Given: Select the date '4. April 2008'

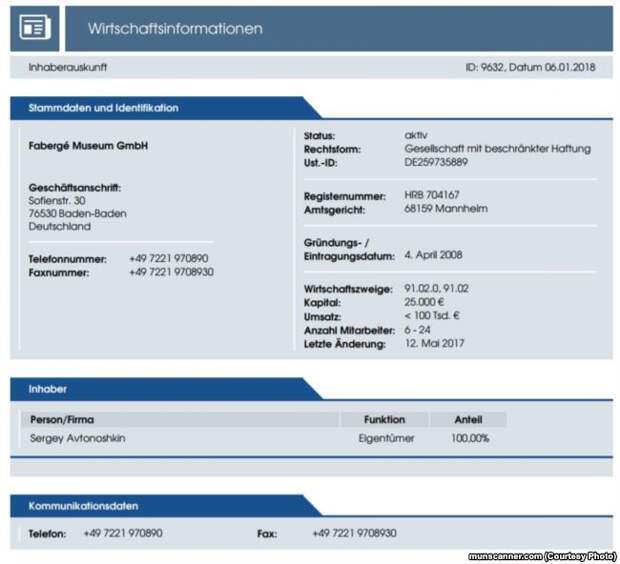Looking at the screenshot, I should 433,255.
